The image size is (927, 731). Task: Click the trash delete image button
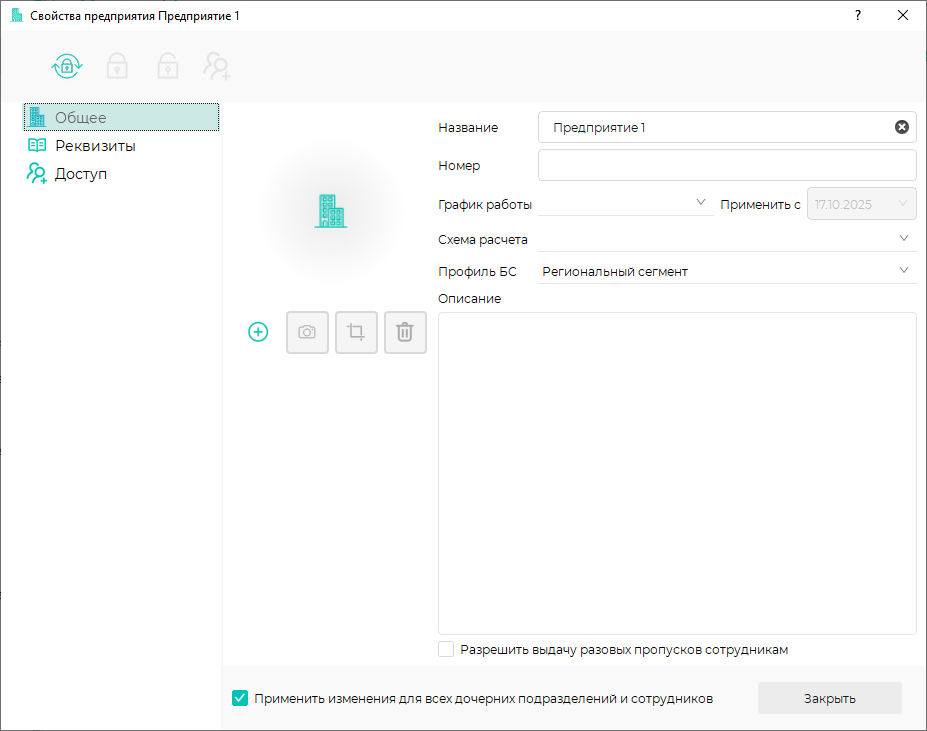tap(405, 332)
